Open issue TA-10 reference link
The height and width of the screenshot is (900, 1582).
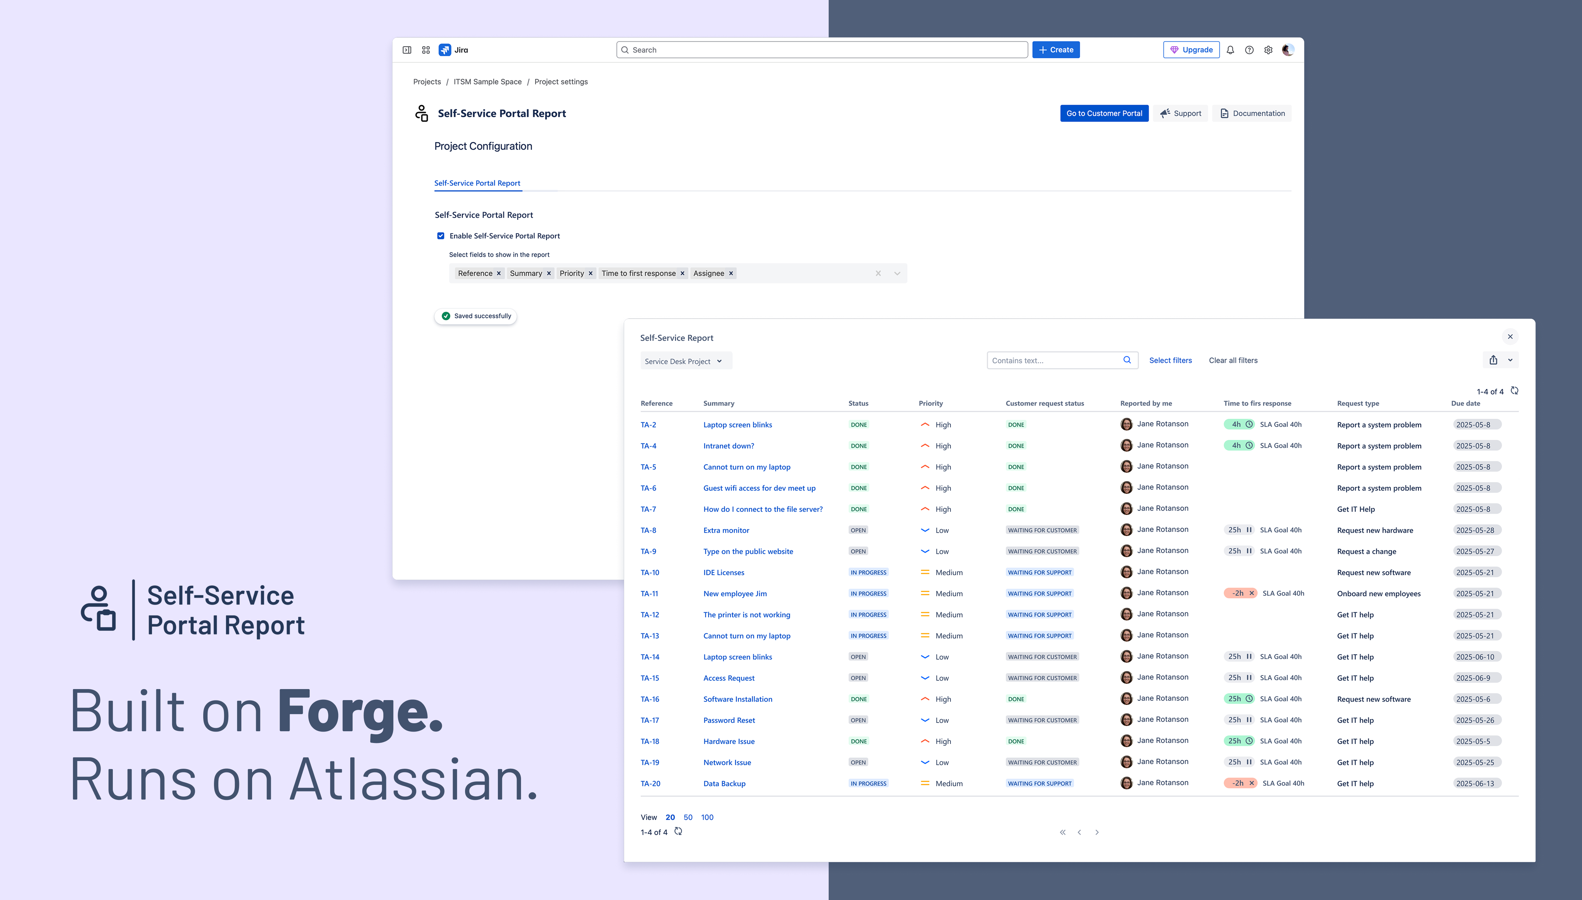(650, 573)
